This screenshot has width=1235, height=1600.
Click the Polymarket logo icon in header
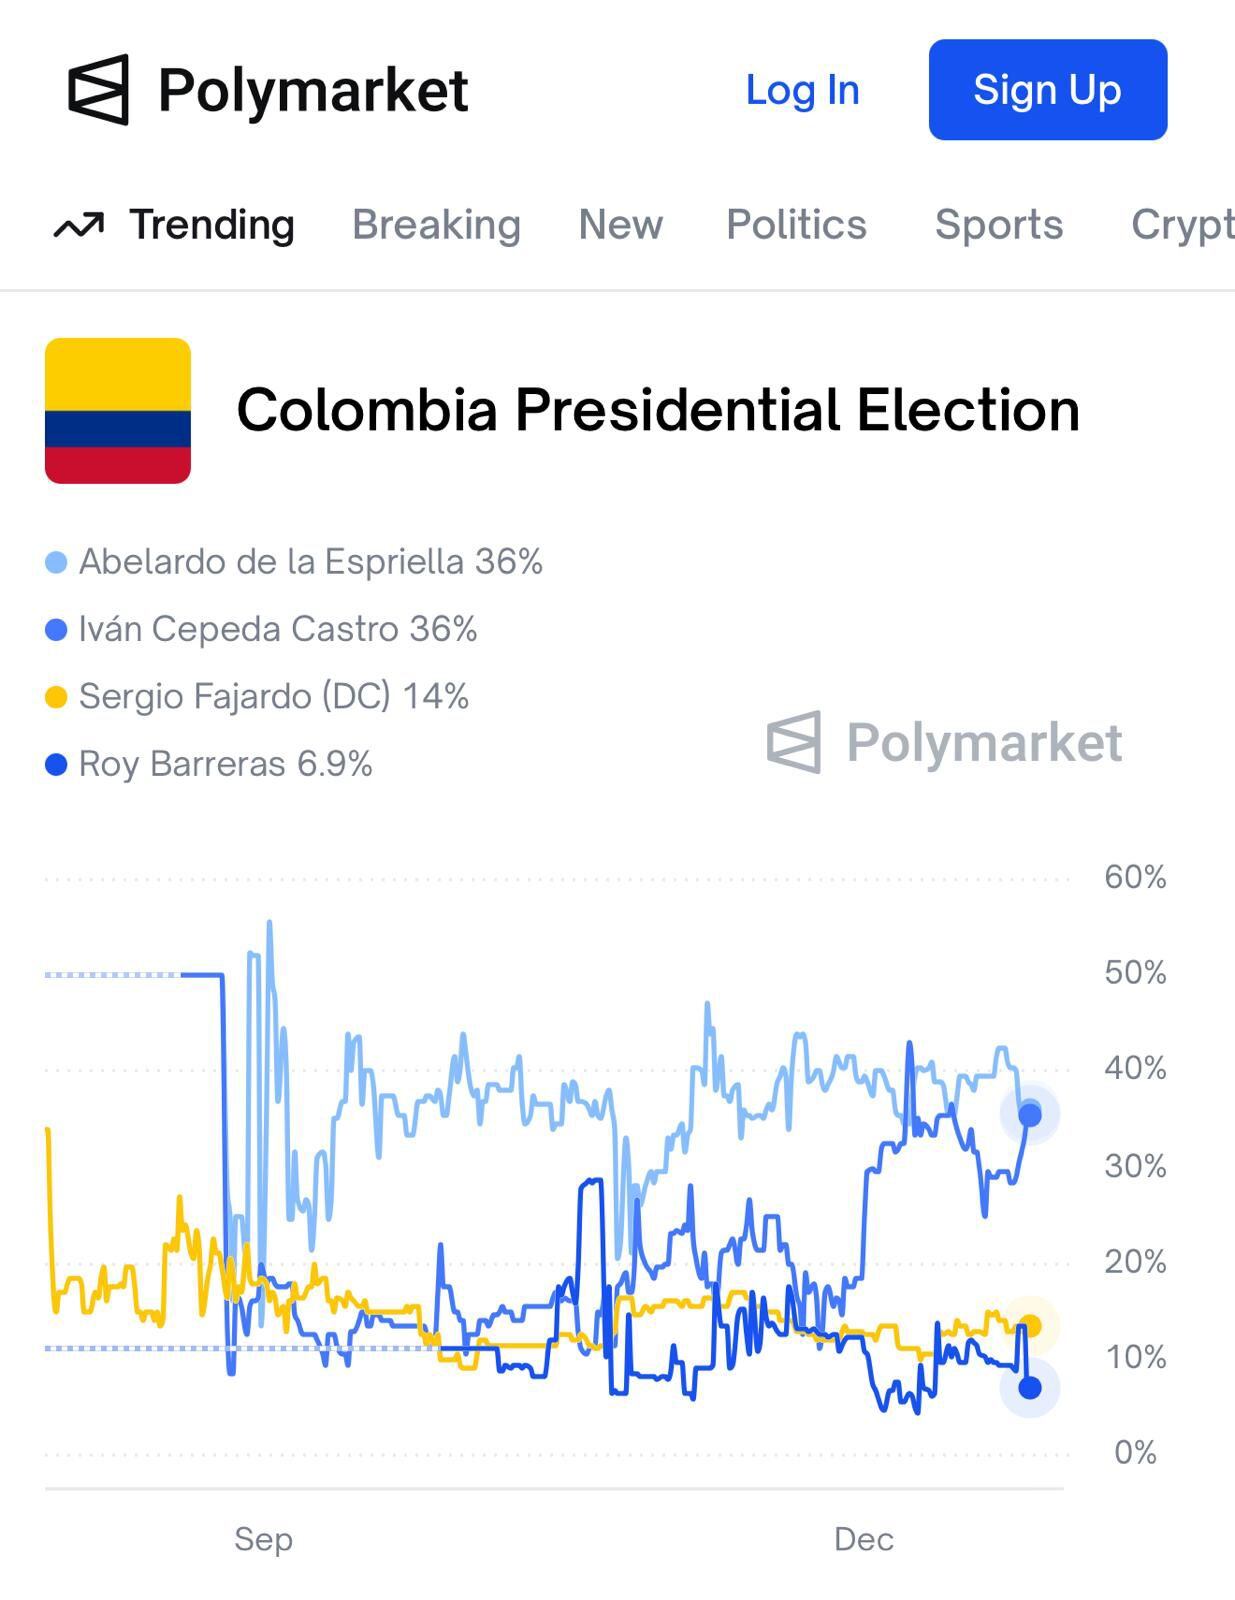(x=98, y=90)
